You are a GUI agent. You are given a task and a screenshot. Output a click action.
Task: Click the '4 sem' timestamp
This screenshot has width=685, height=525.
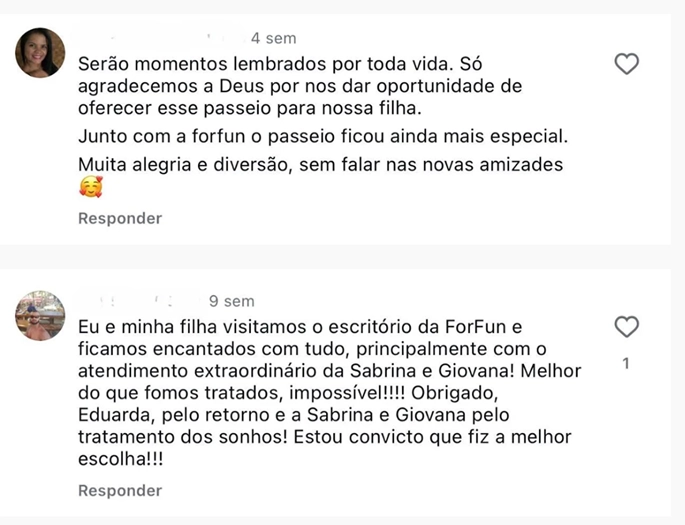(x=274, y=38)
